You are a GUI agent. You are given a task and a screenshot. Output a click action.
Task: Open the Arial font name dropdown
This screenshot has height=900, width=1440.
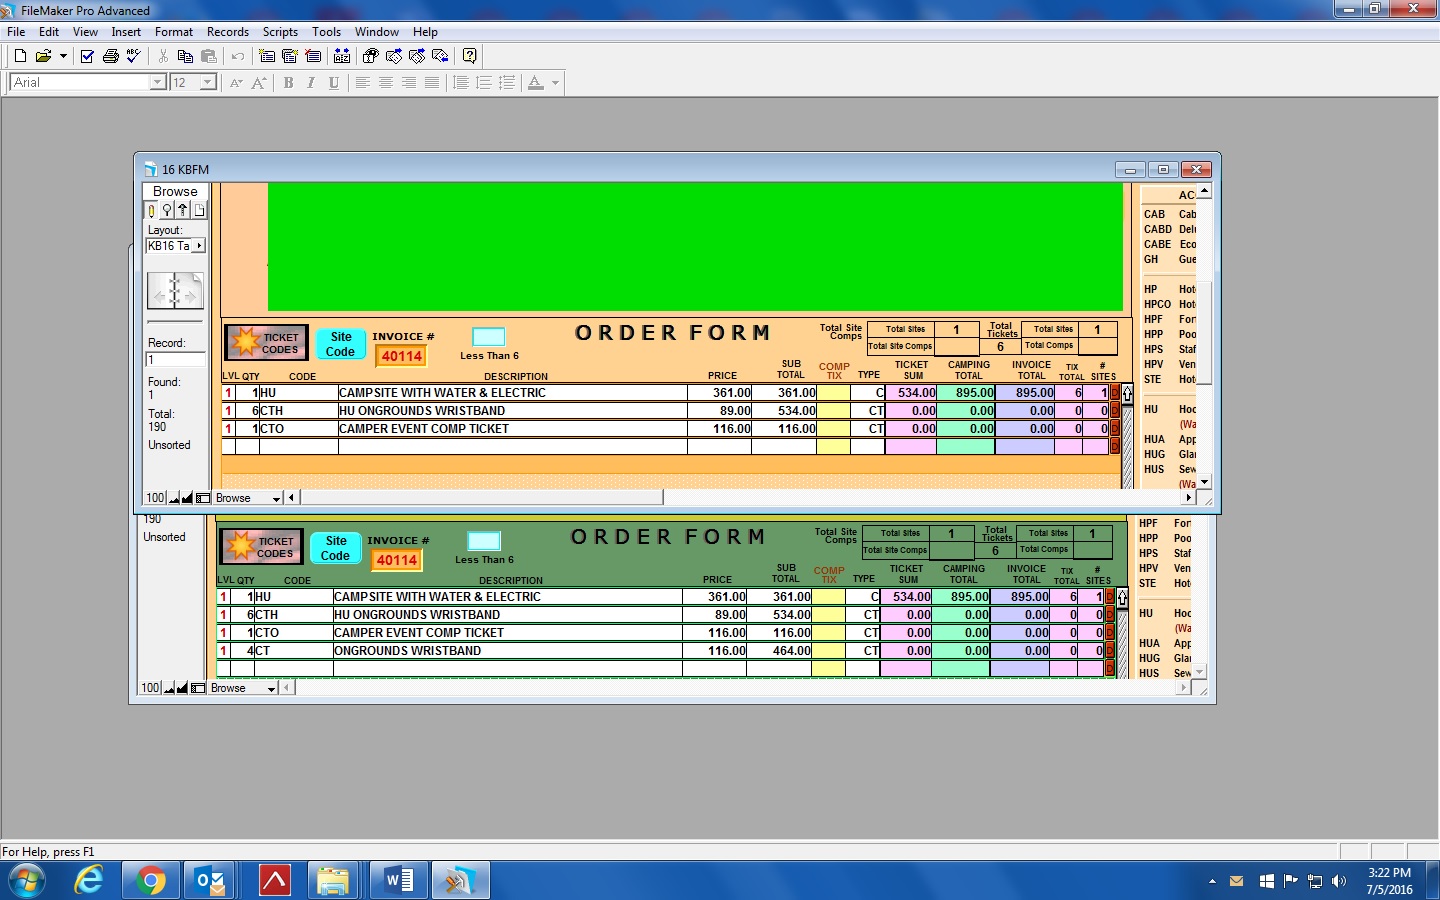click(157, 82)
